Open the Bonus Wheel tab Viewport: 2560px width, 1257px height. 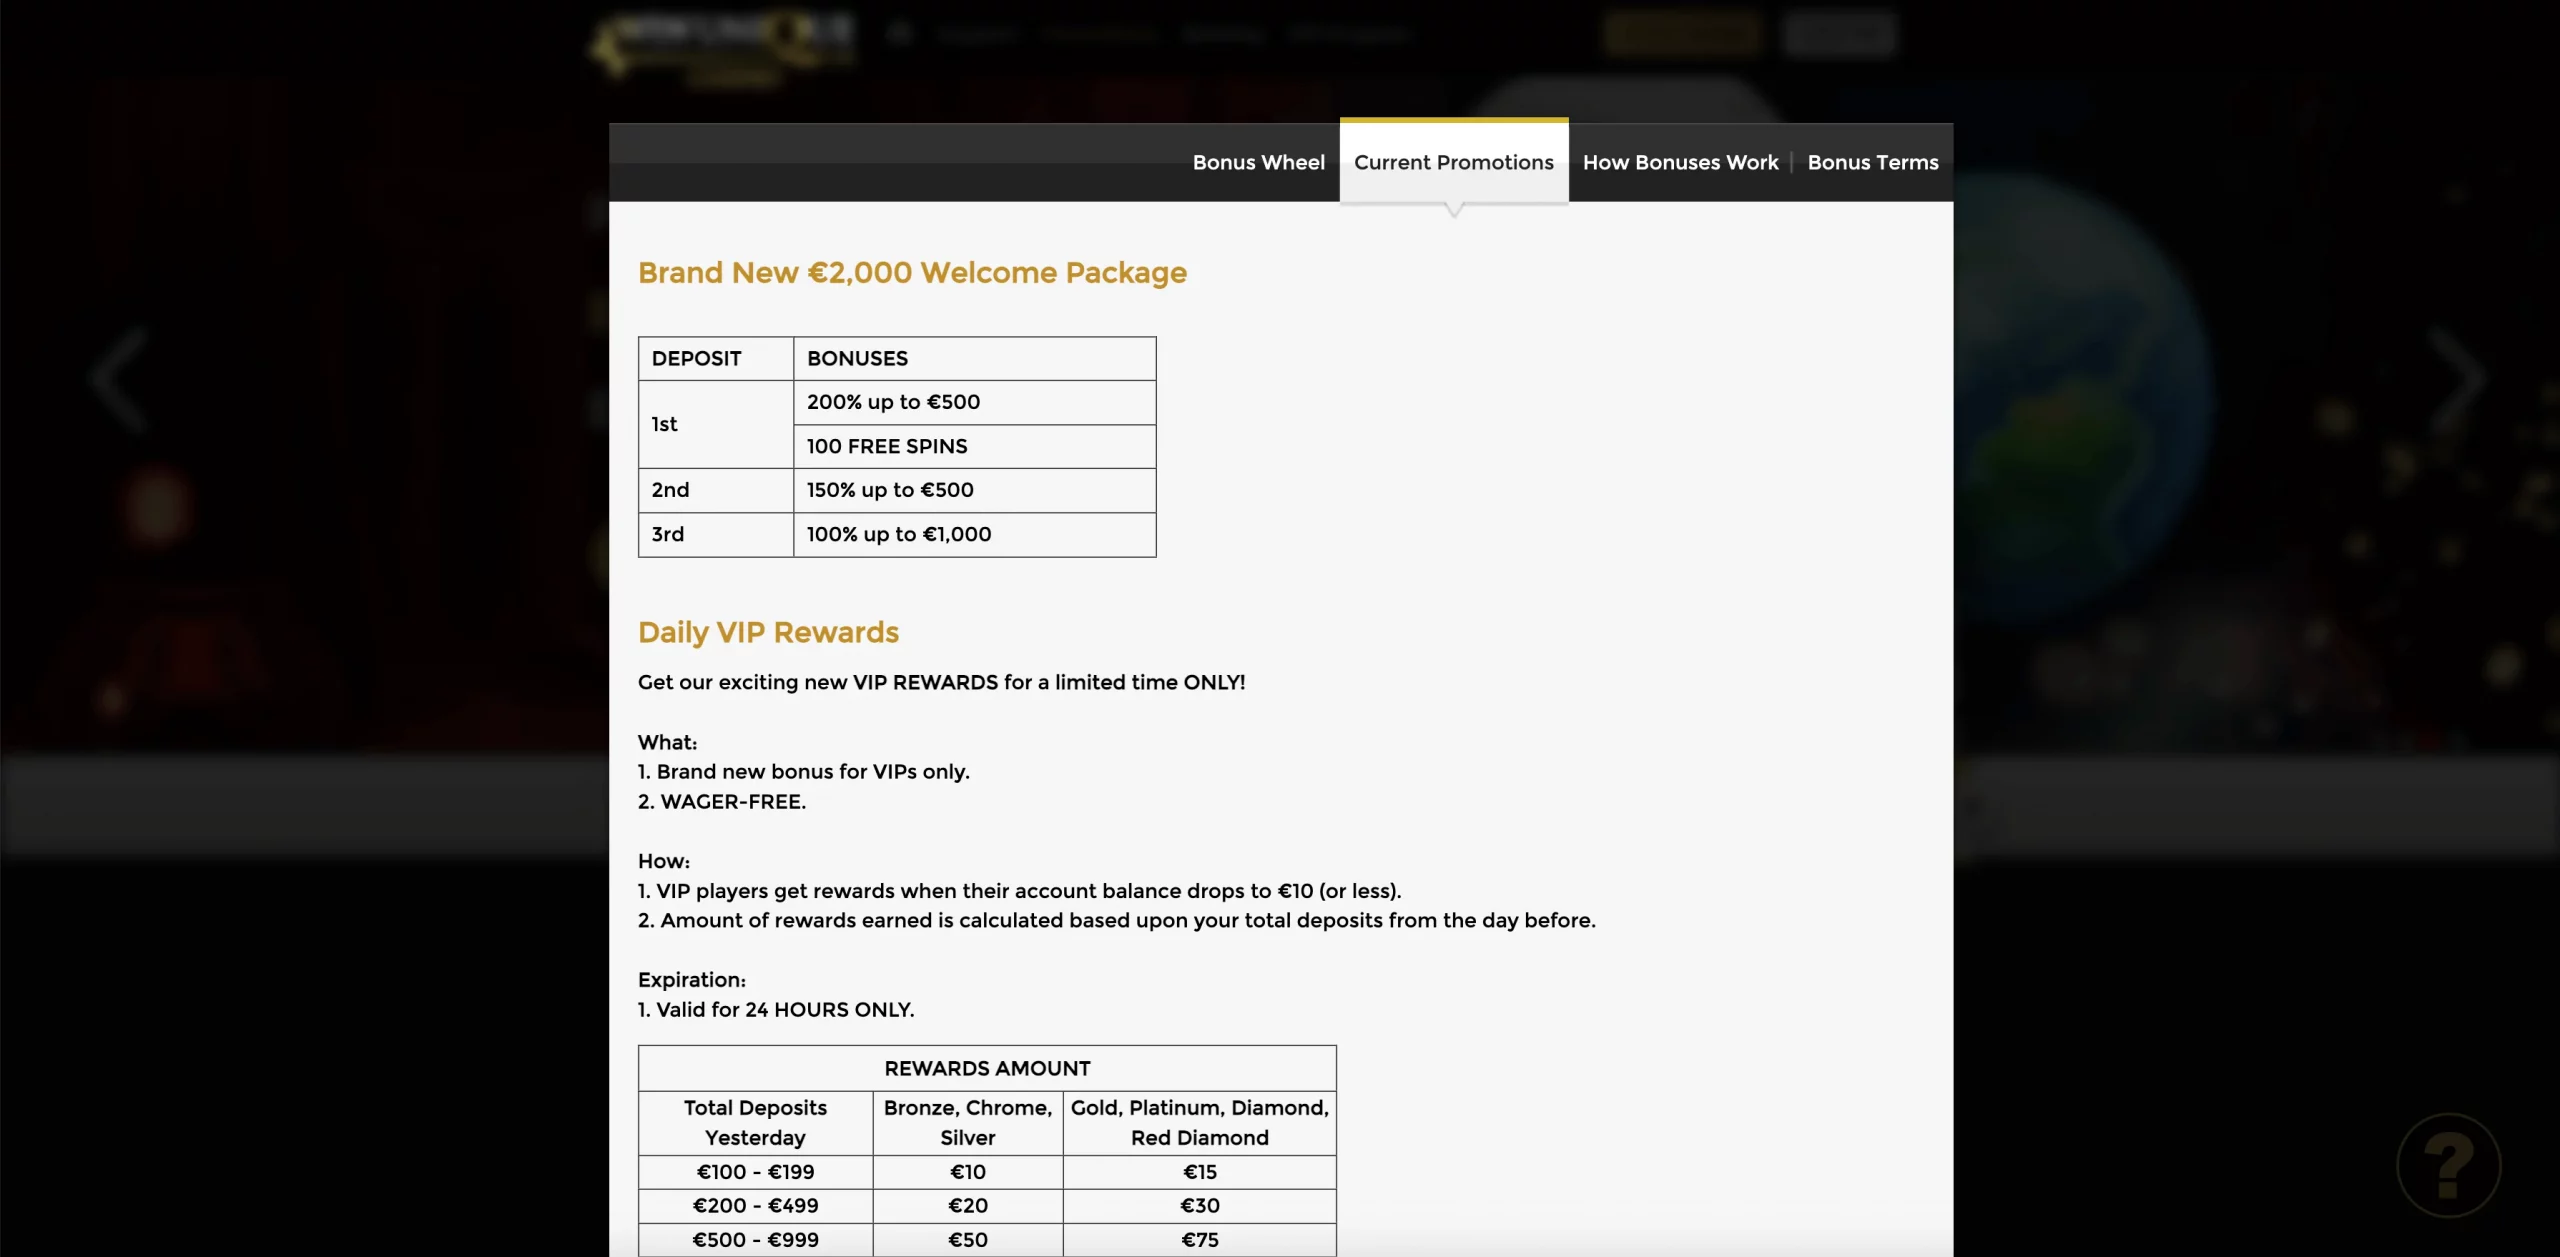pos(1258,162)
